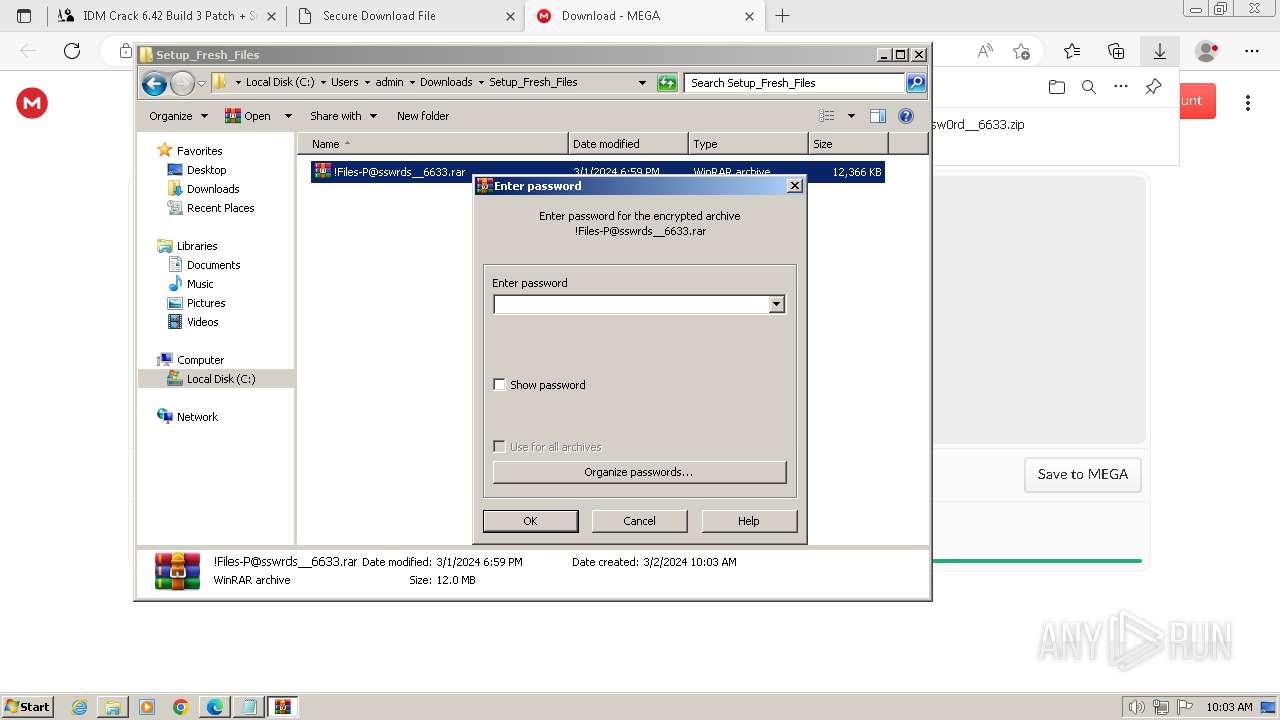Screen dimensions: 1280x720
Task: Focus the Enter password input field
Action: click(631, 304)
